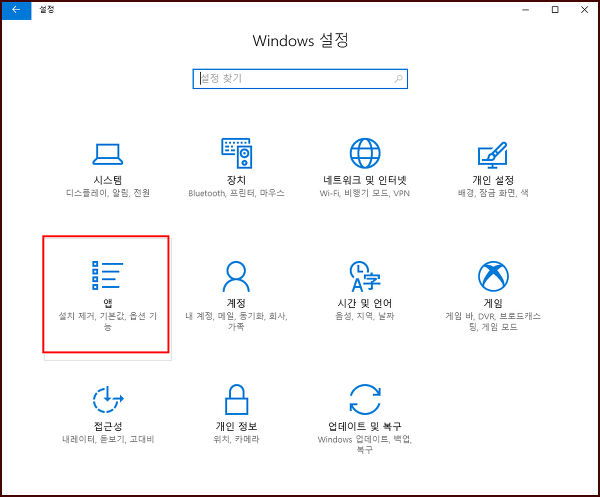Close the 설정 window
The width and height of the screenshot is (600, 497).
(584, 10)
